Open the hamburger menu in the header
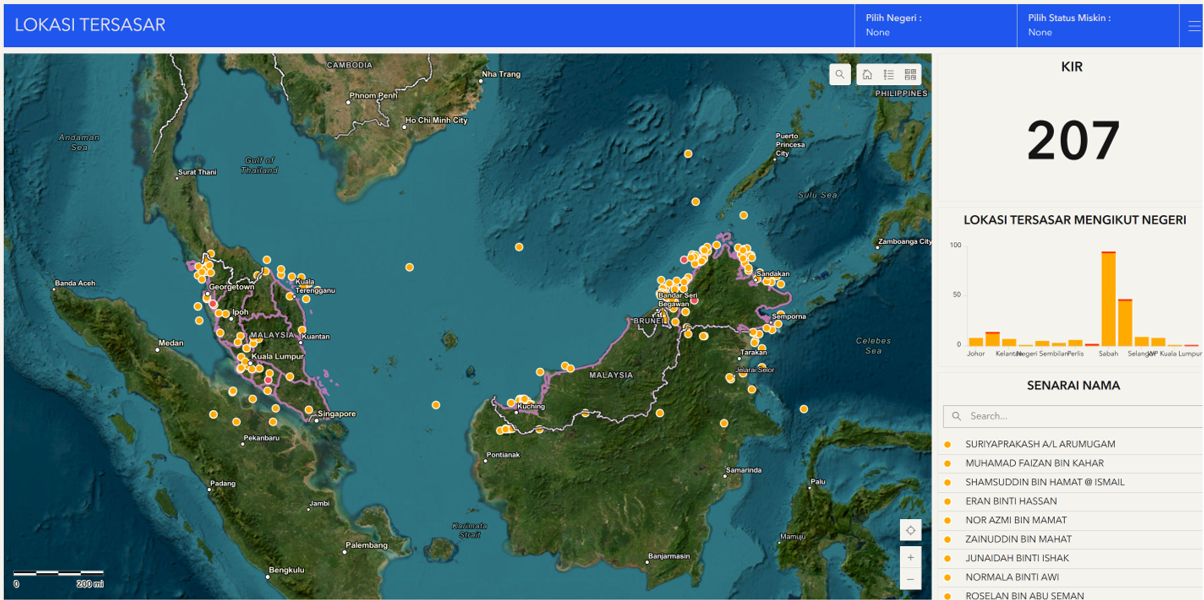Image resolution: width=1204 pixels, height=600 pixels. coord(1193,26)
